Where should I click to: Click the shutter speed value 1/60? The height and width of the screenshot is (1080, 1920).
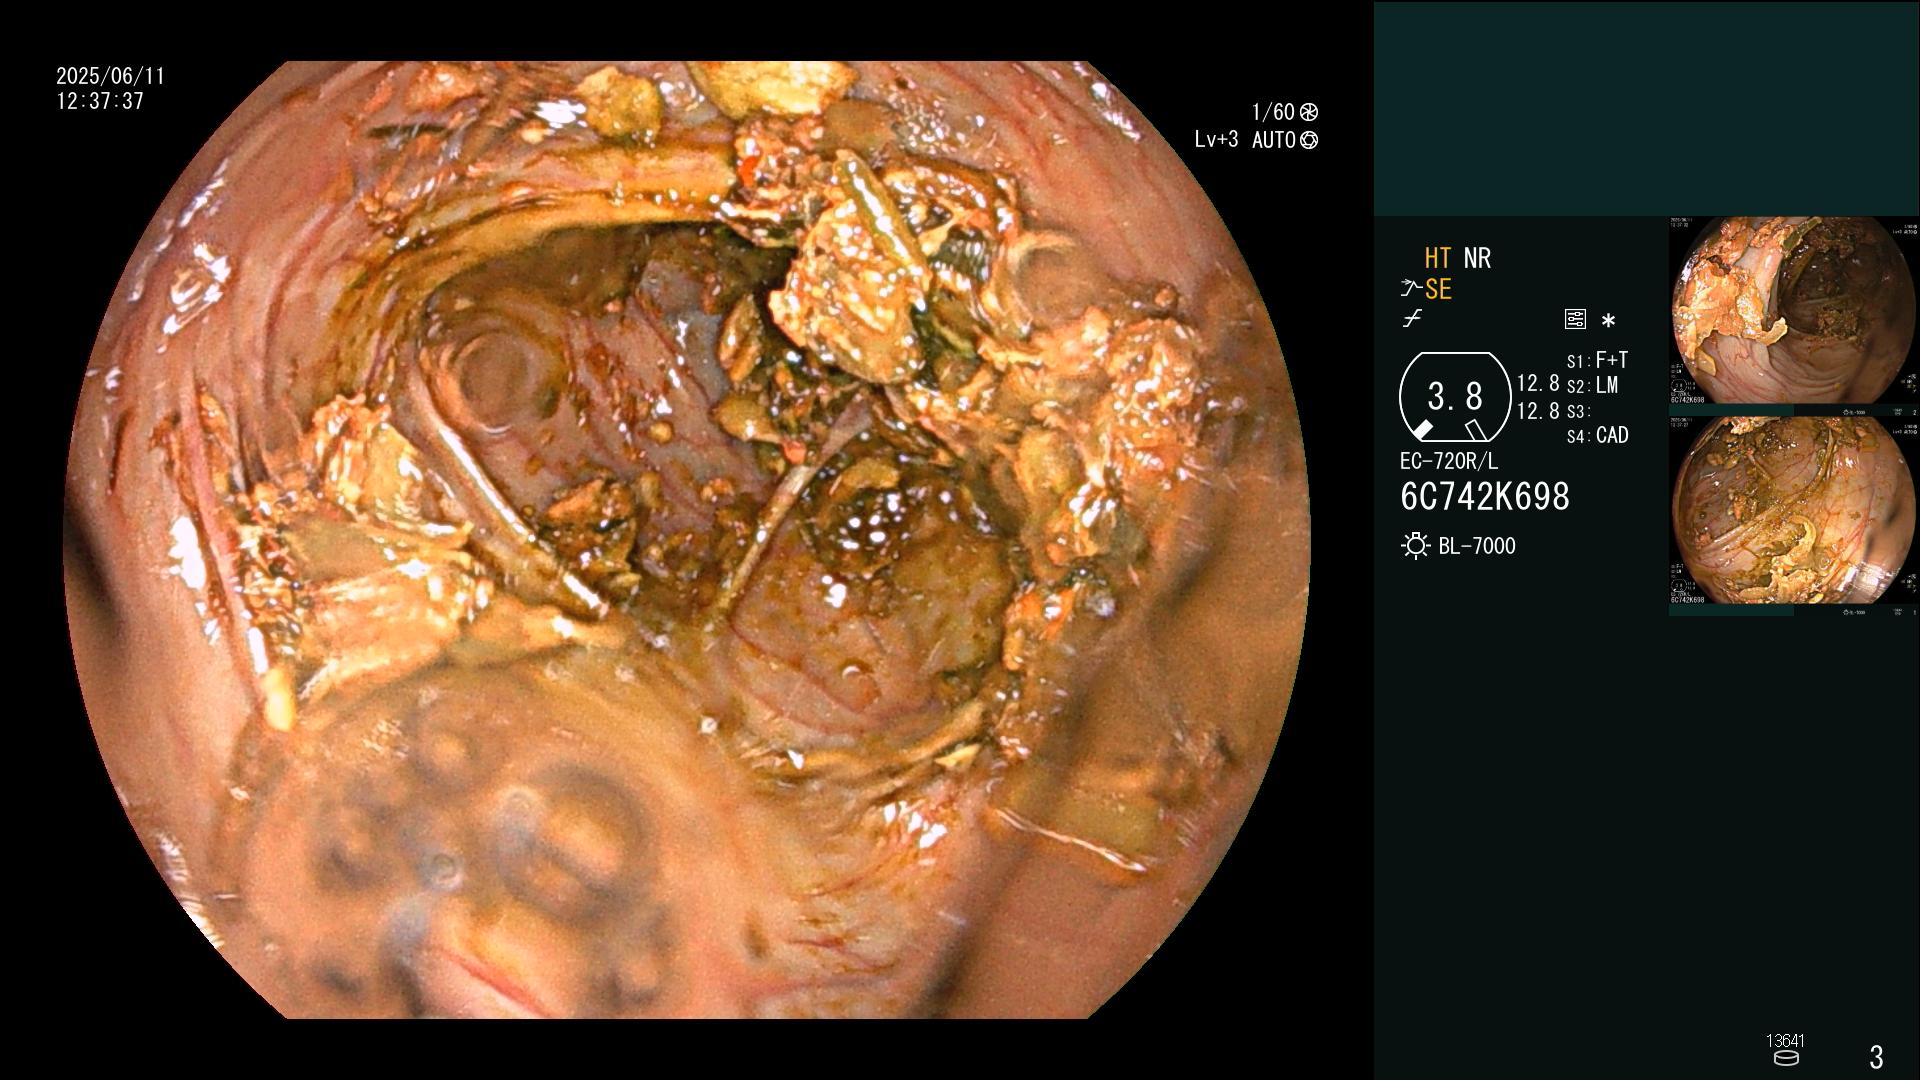[x=1273, y=112]
